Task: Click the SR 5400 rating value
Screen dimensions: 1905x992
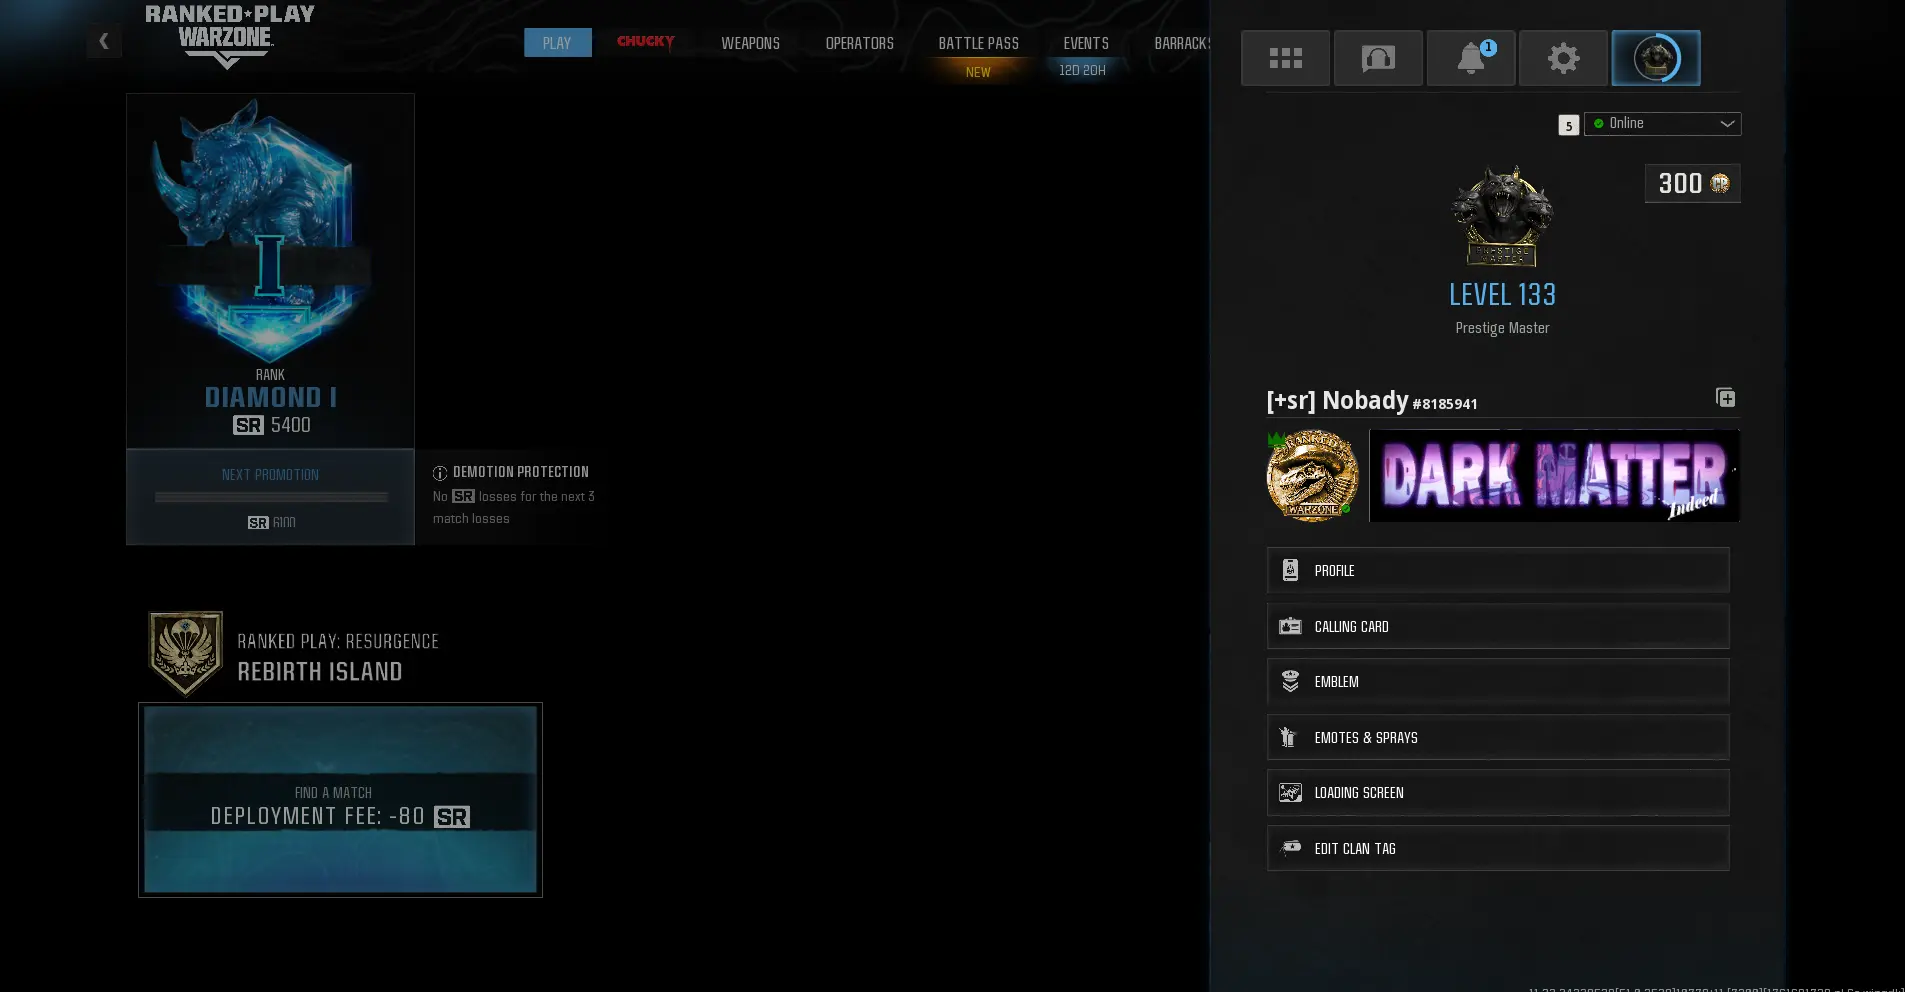Action: pyautogui.click(x=272, y=425)
